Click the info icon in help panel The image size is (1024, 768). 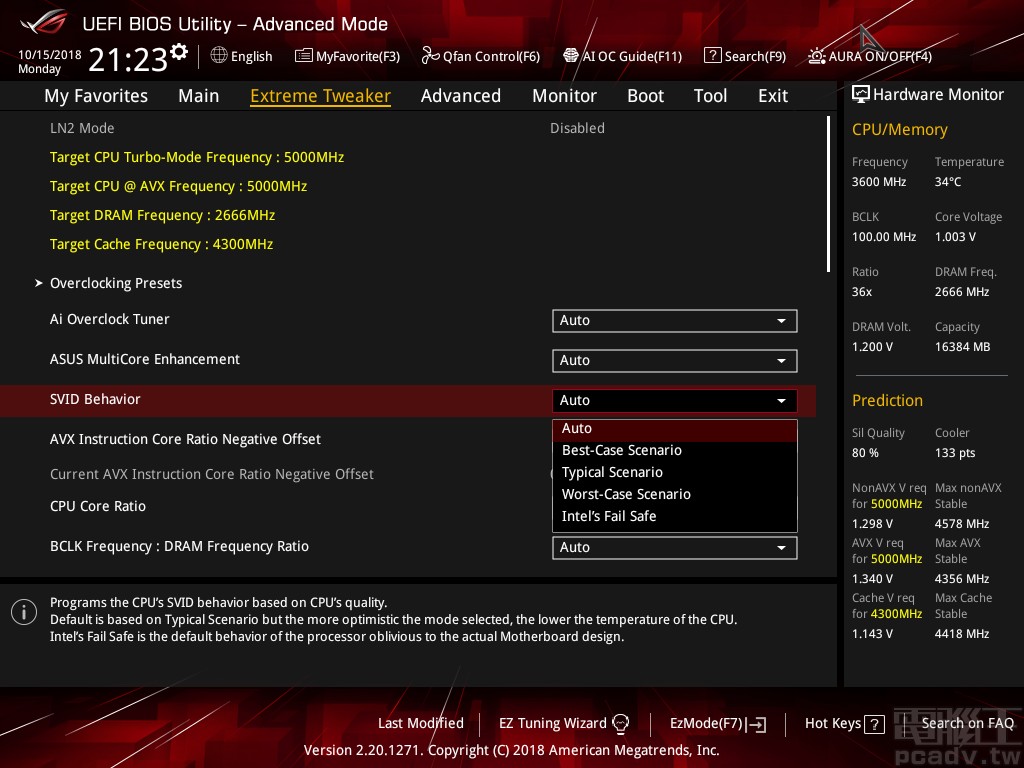click(x=24, y=612)
